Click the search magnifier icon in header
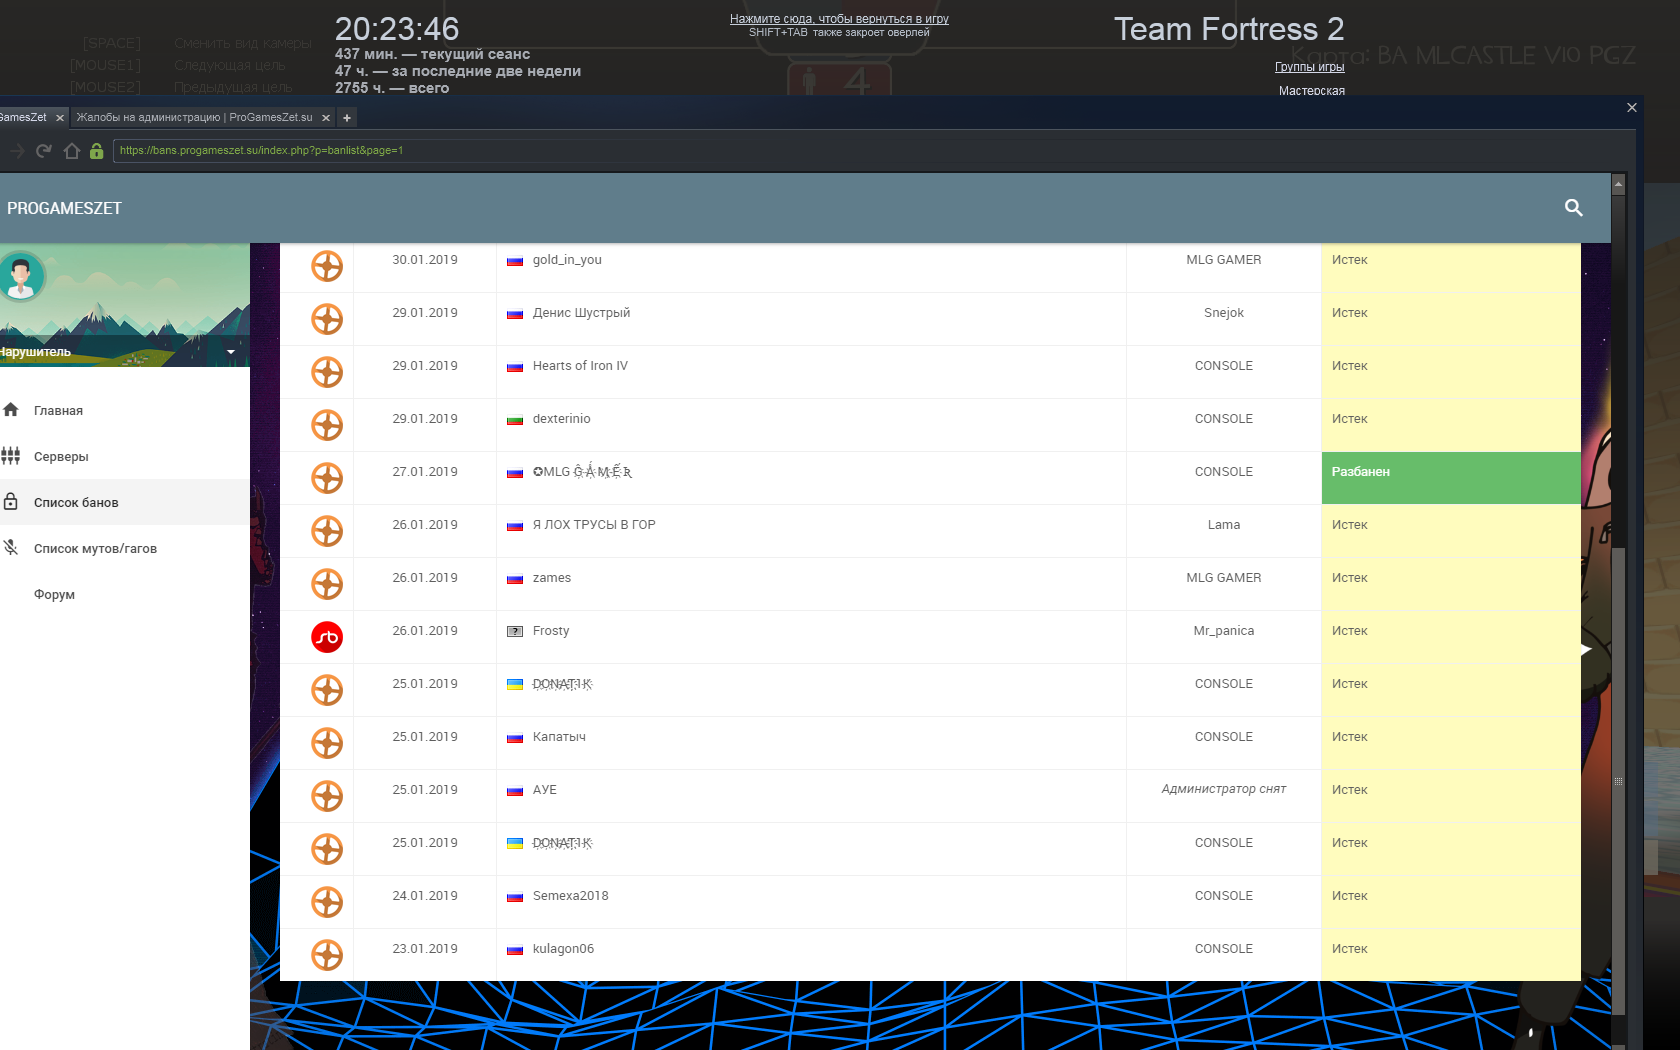Image resolution: width=1680 pixels, height=1050 pixels. (x=1573, y=208)
